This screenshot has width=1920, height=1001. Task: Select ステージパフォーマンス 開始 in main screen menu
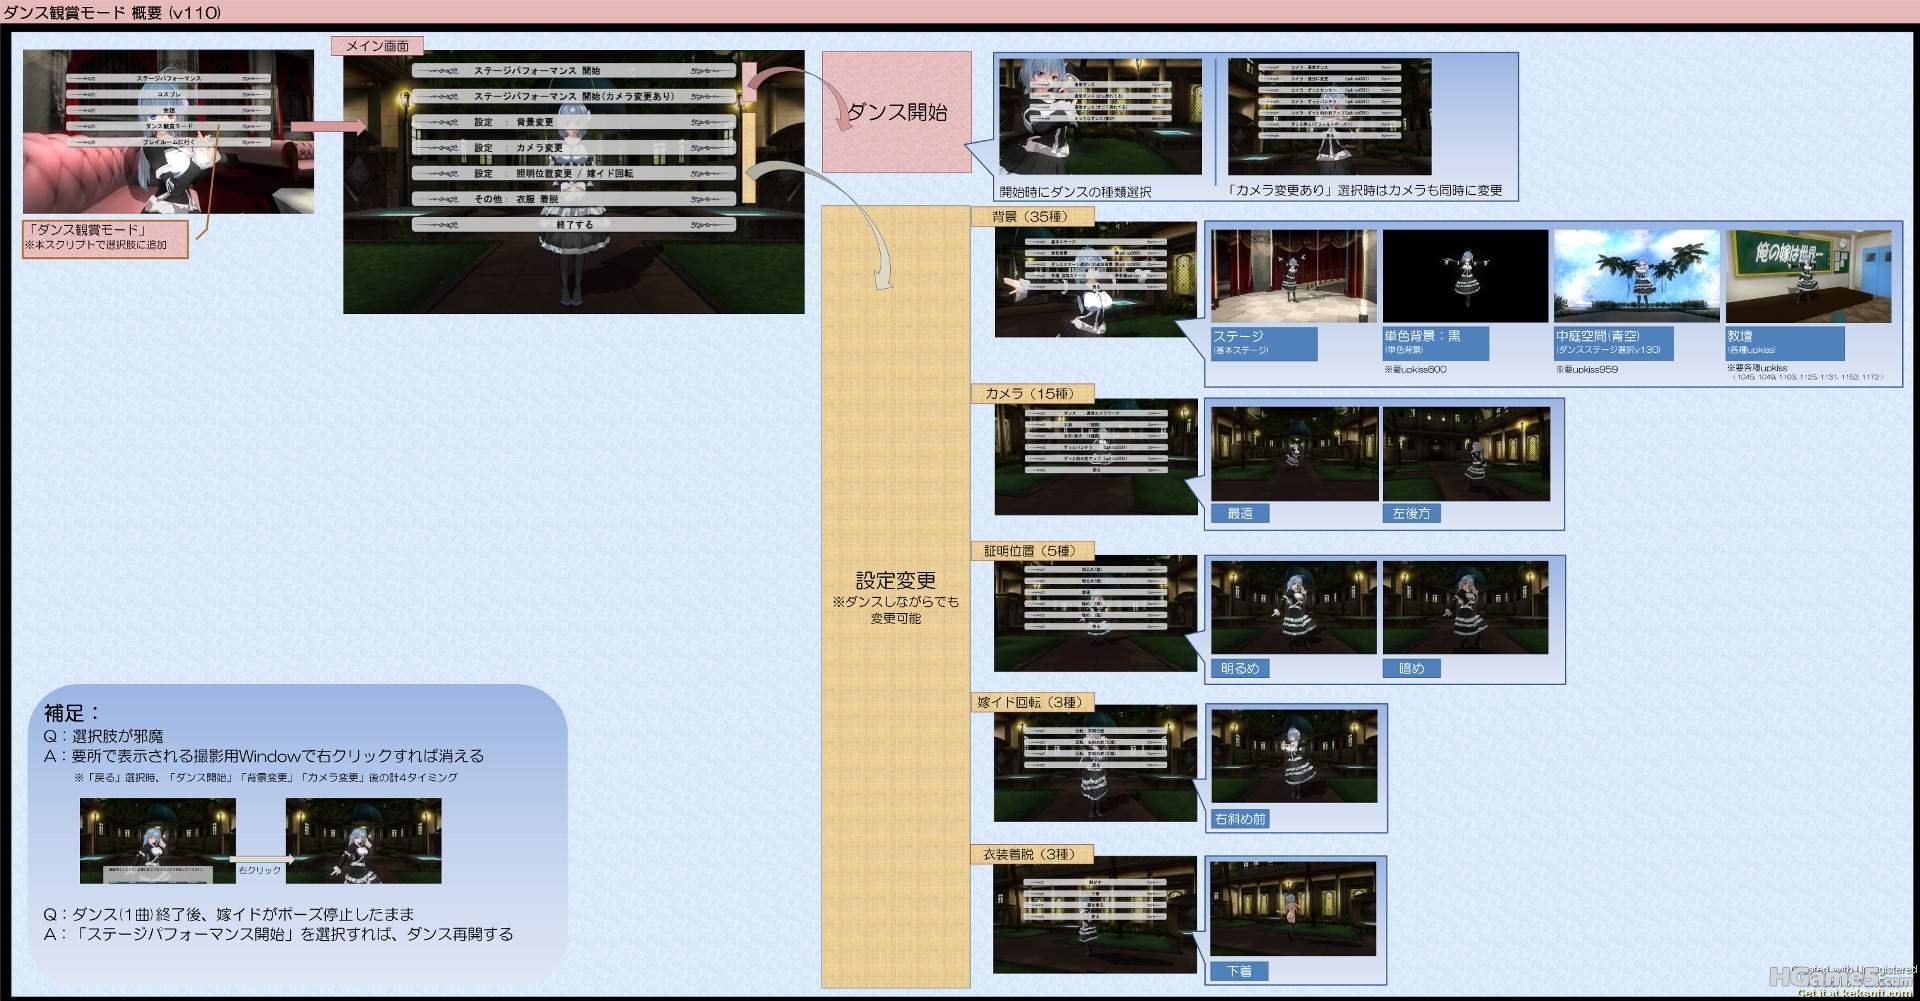coord(574,71)
